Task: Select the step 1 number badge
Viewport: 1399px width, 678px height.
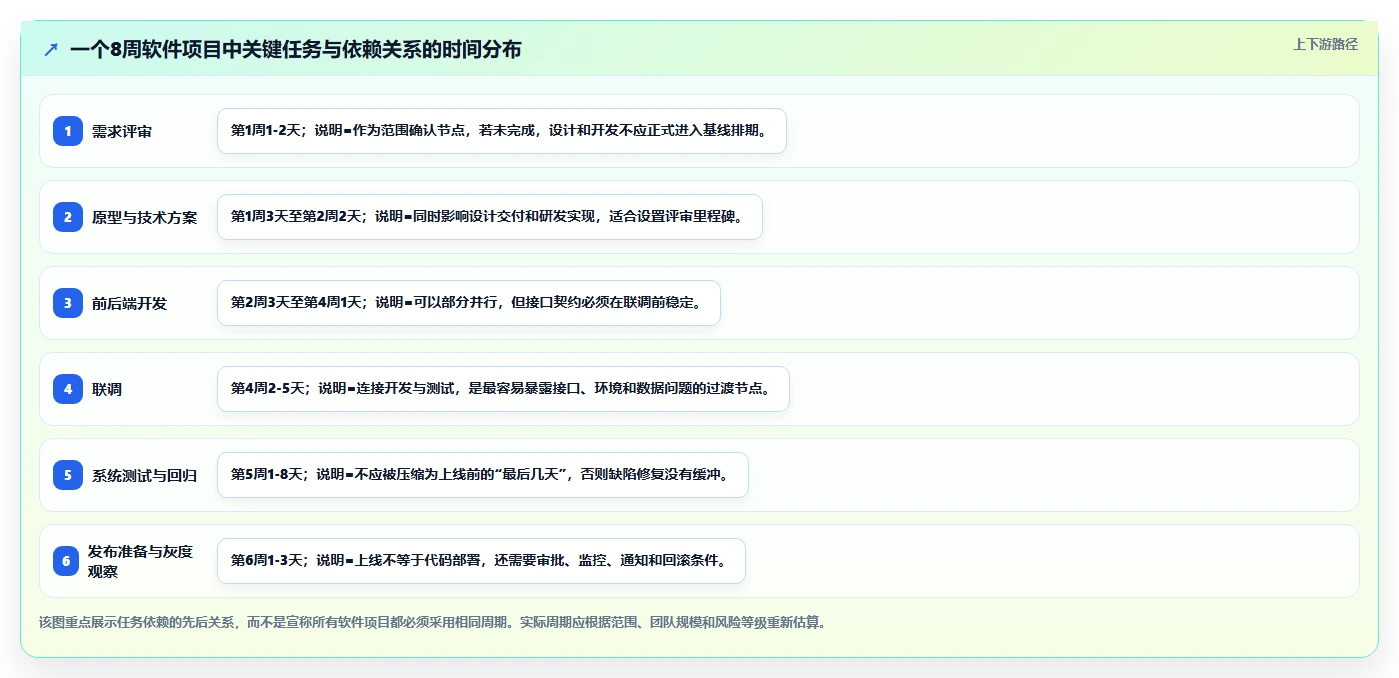Action: click(68, 131)
